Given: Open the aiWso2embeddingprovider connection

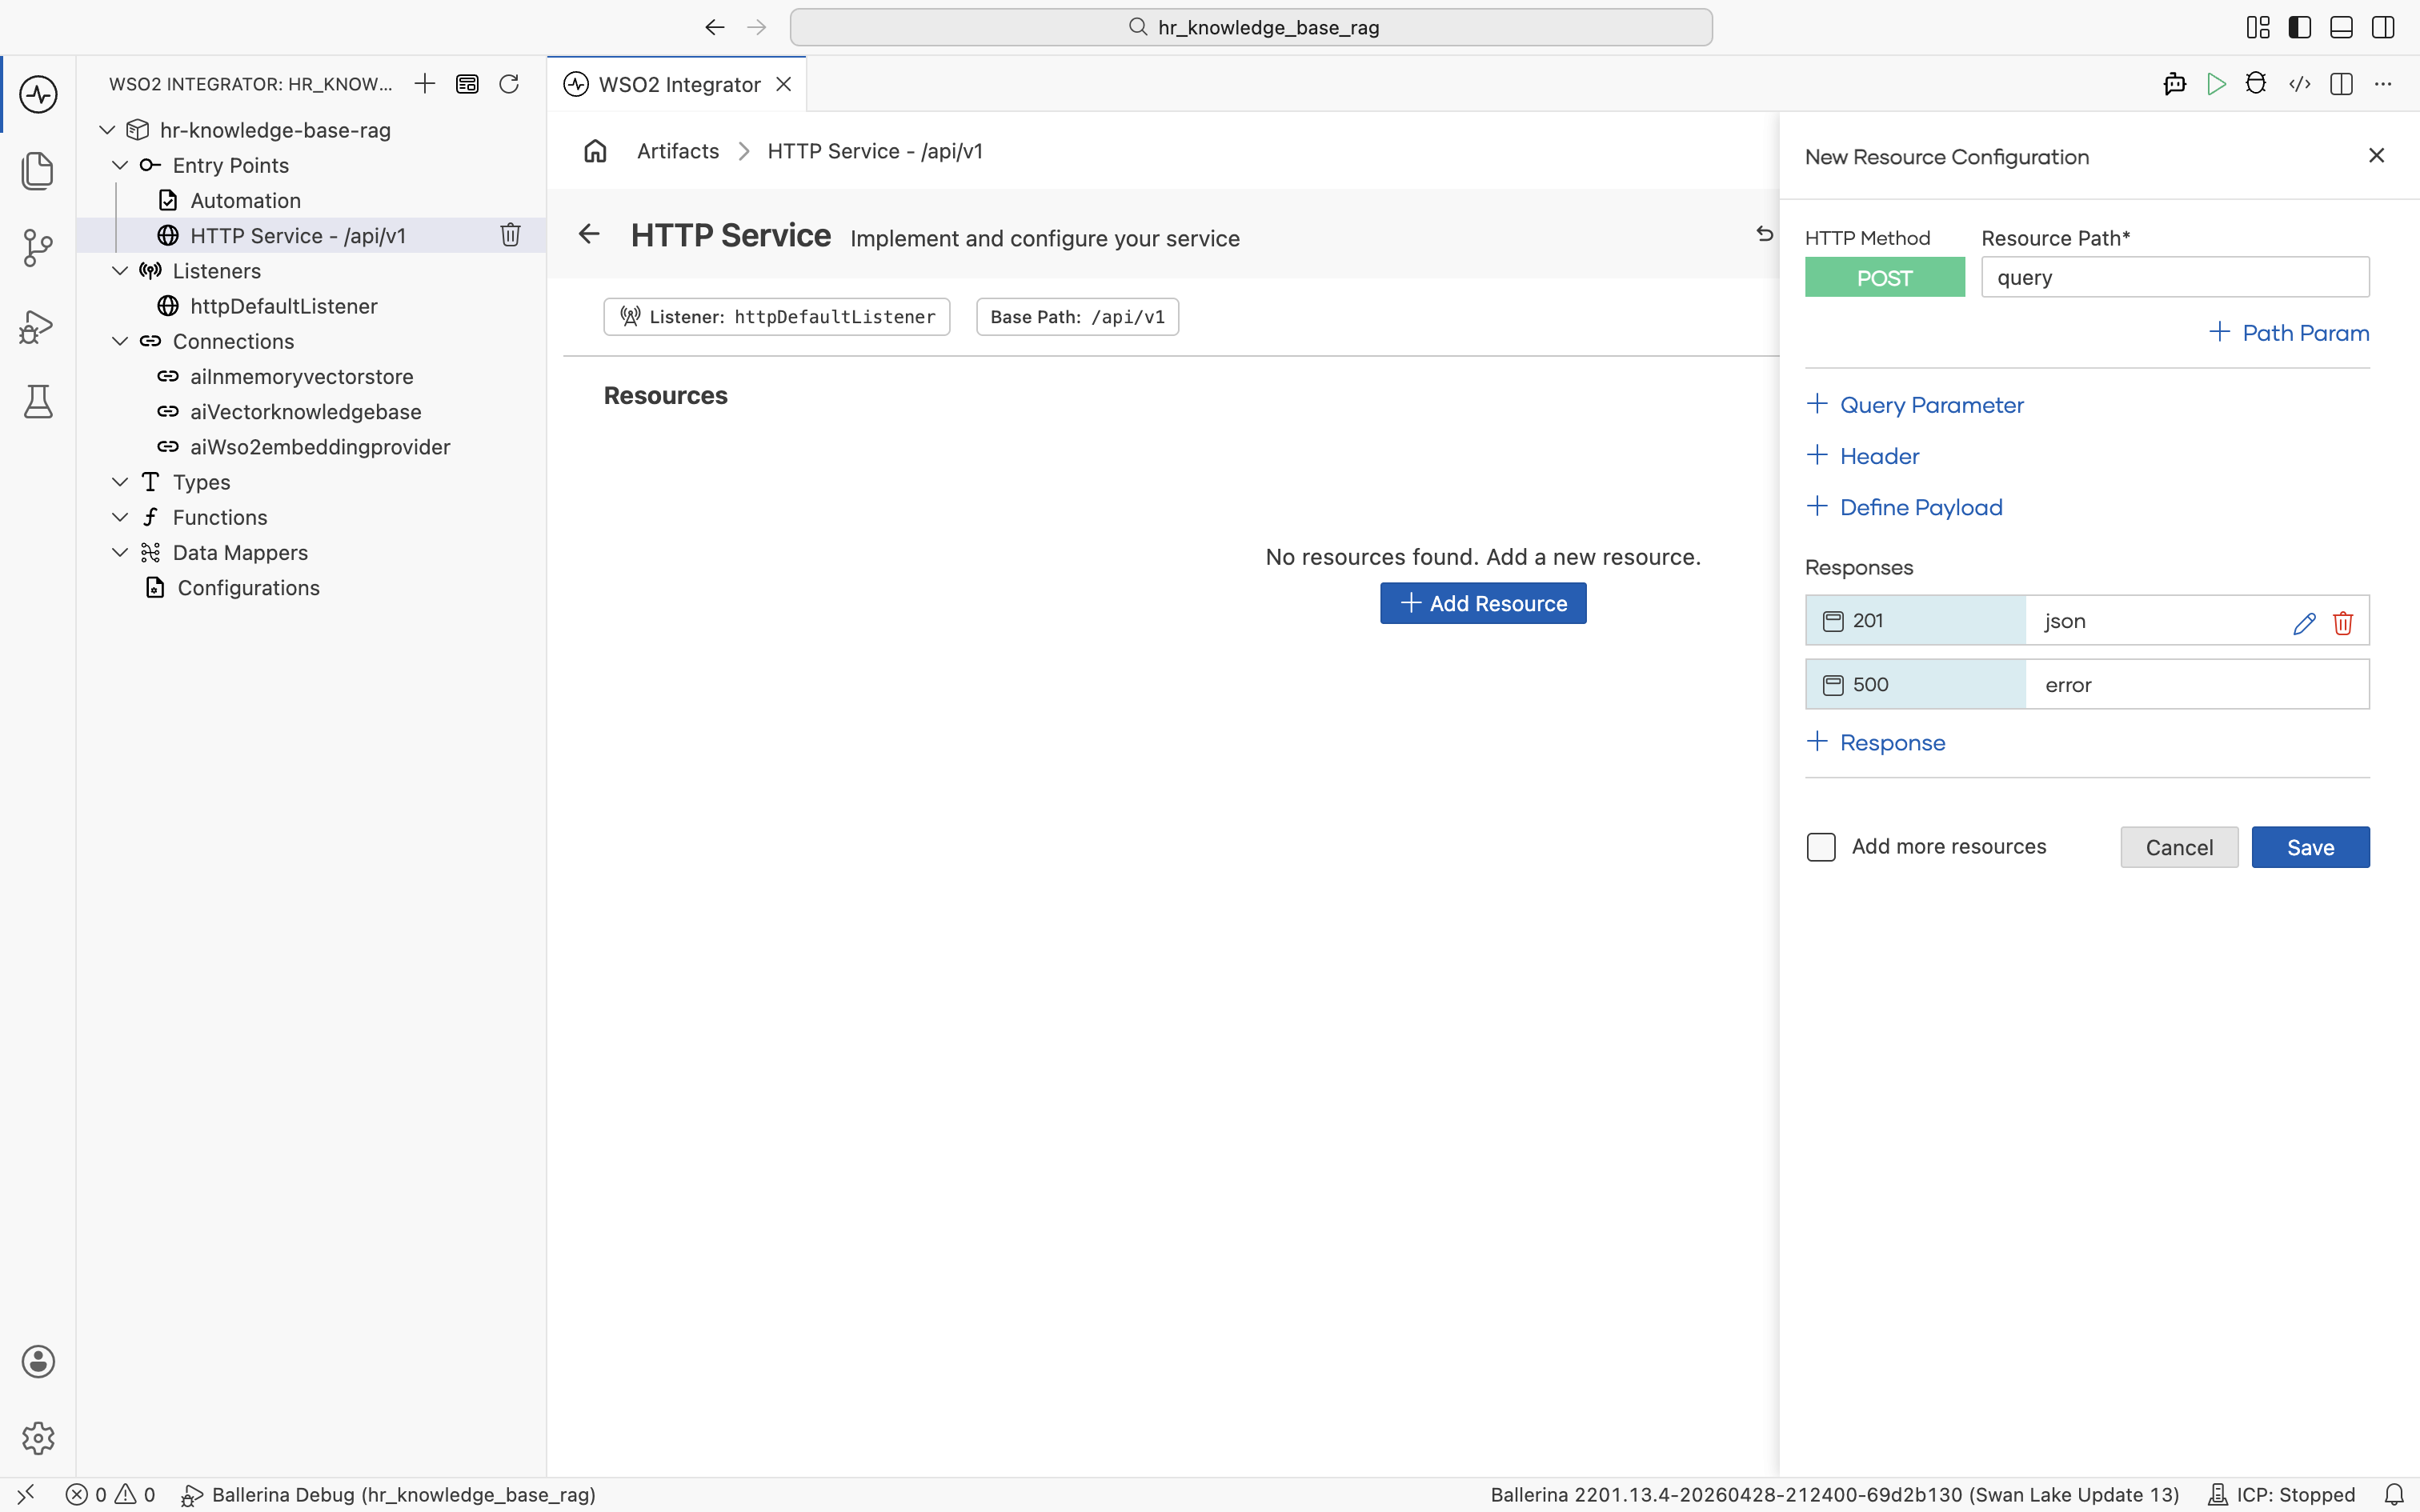Looking at the screenshot, I should click(x=320, y=447).
